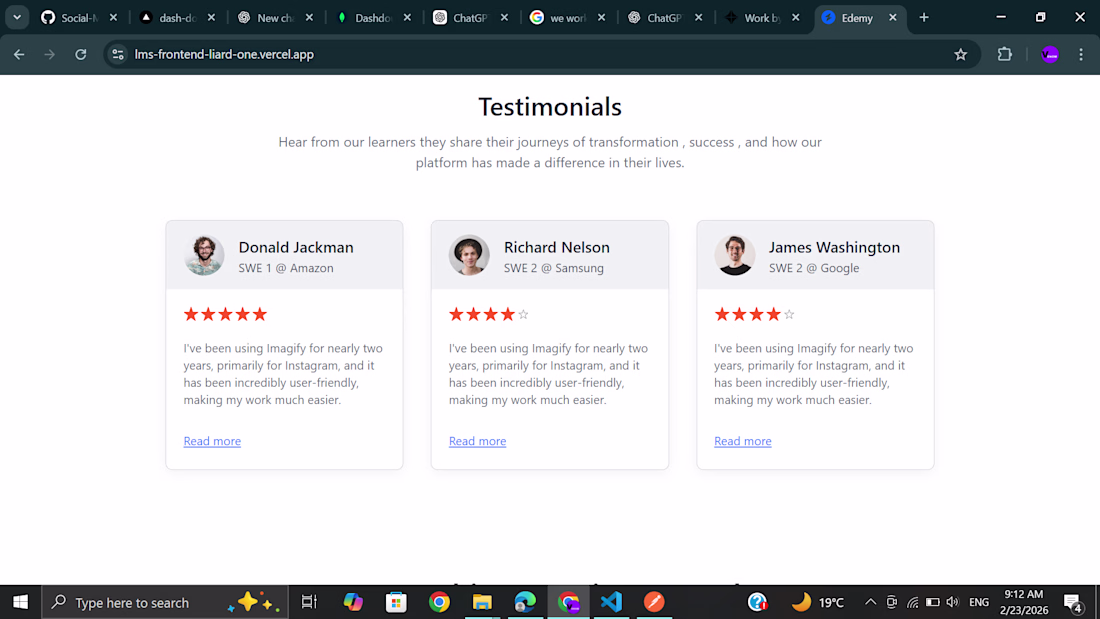The width and height of the screenshot is (1100, 619).
Task: Open File Explorer from the taskbar
Action: (482, 602)
